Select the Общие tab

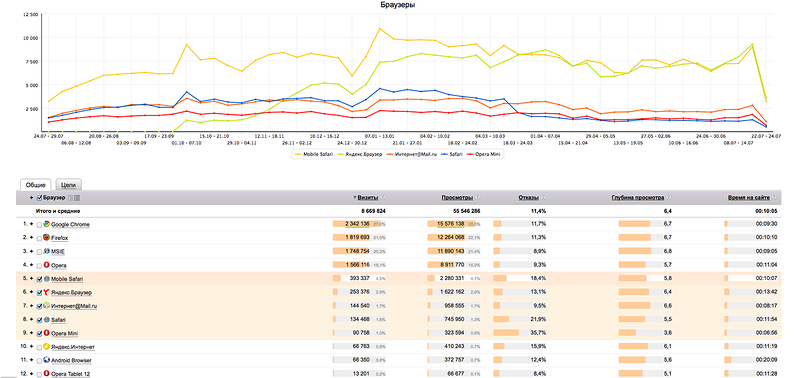point(36,185)
